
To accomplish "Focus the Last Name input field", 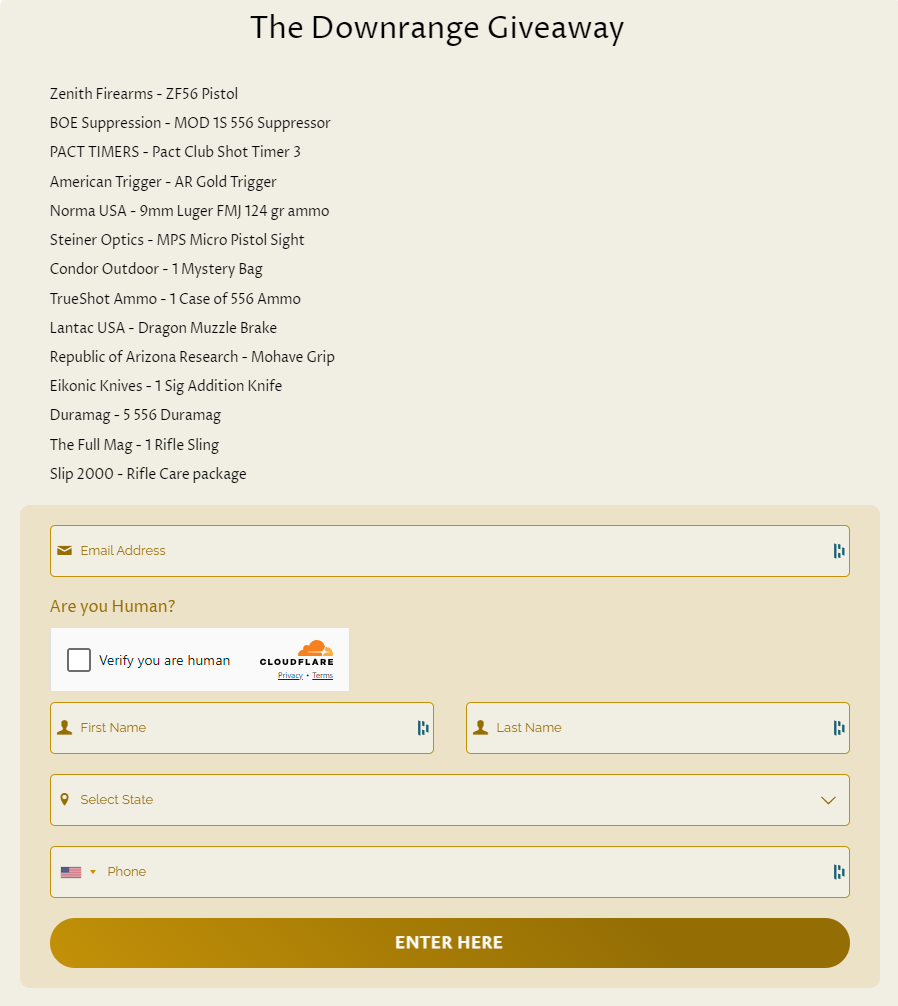I will point(657,728).
